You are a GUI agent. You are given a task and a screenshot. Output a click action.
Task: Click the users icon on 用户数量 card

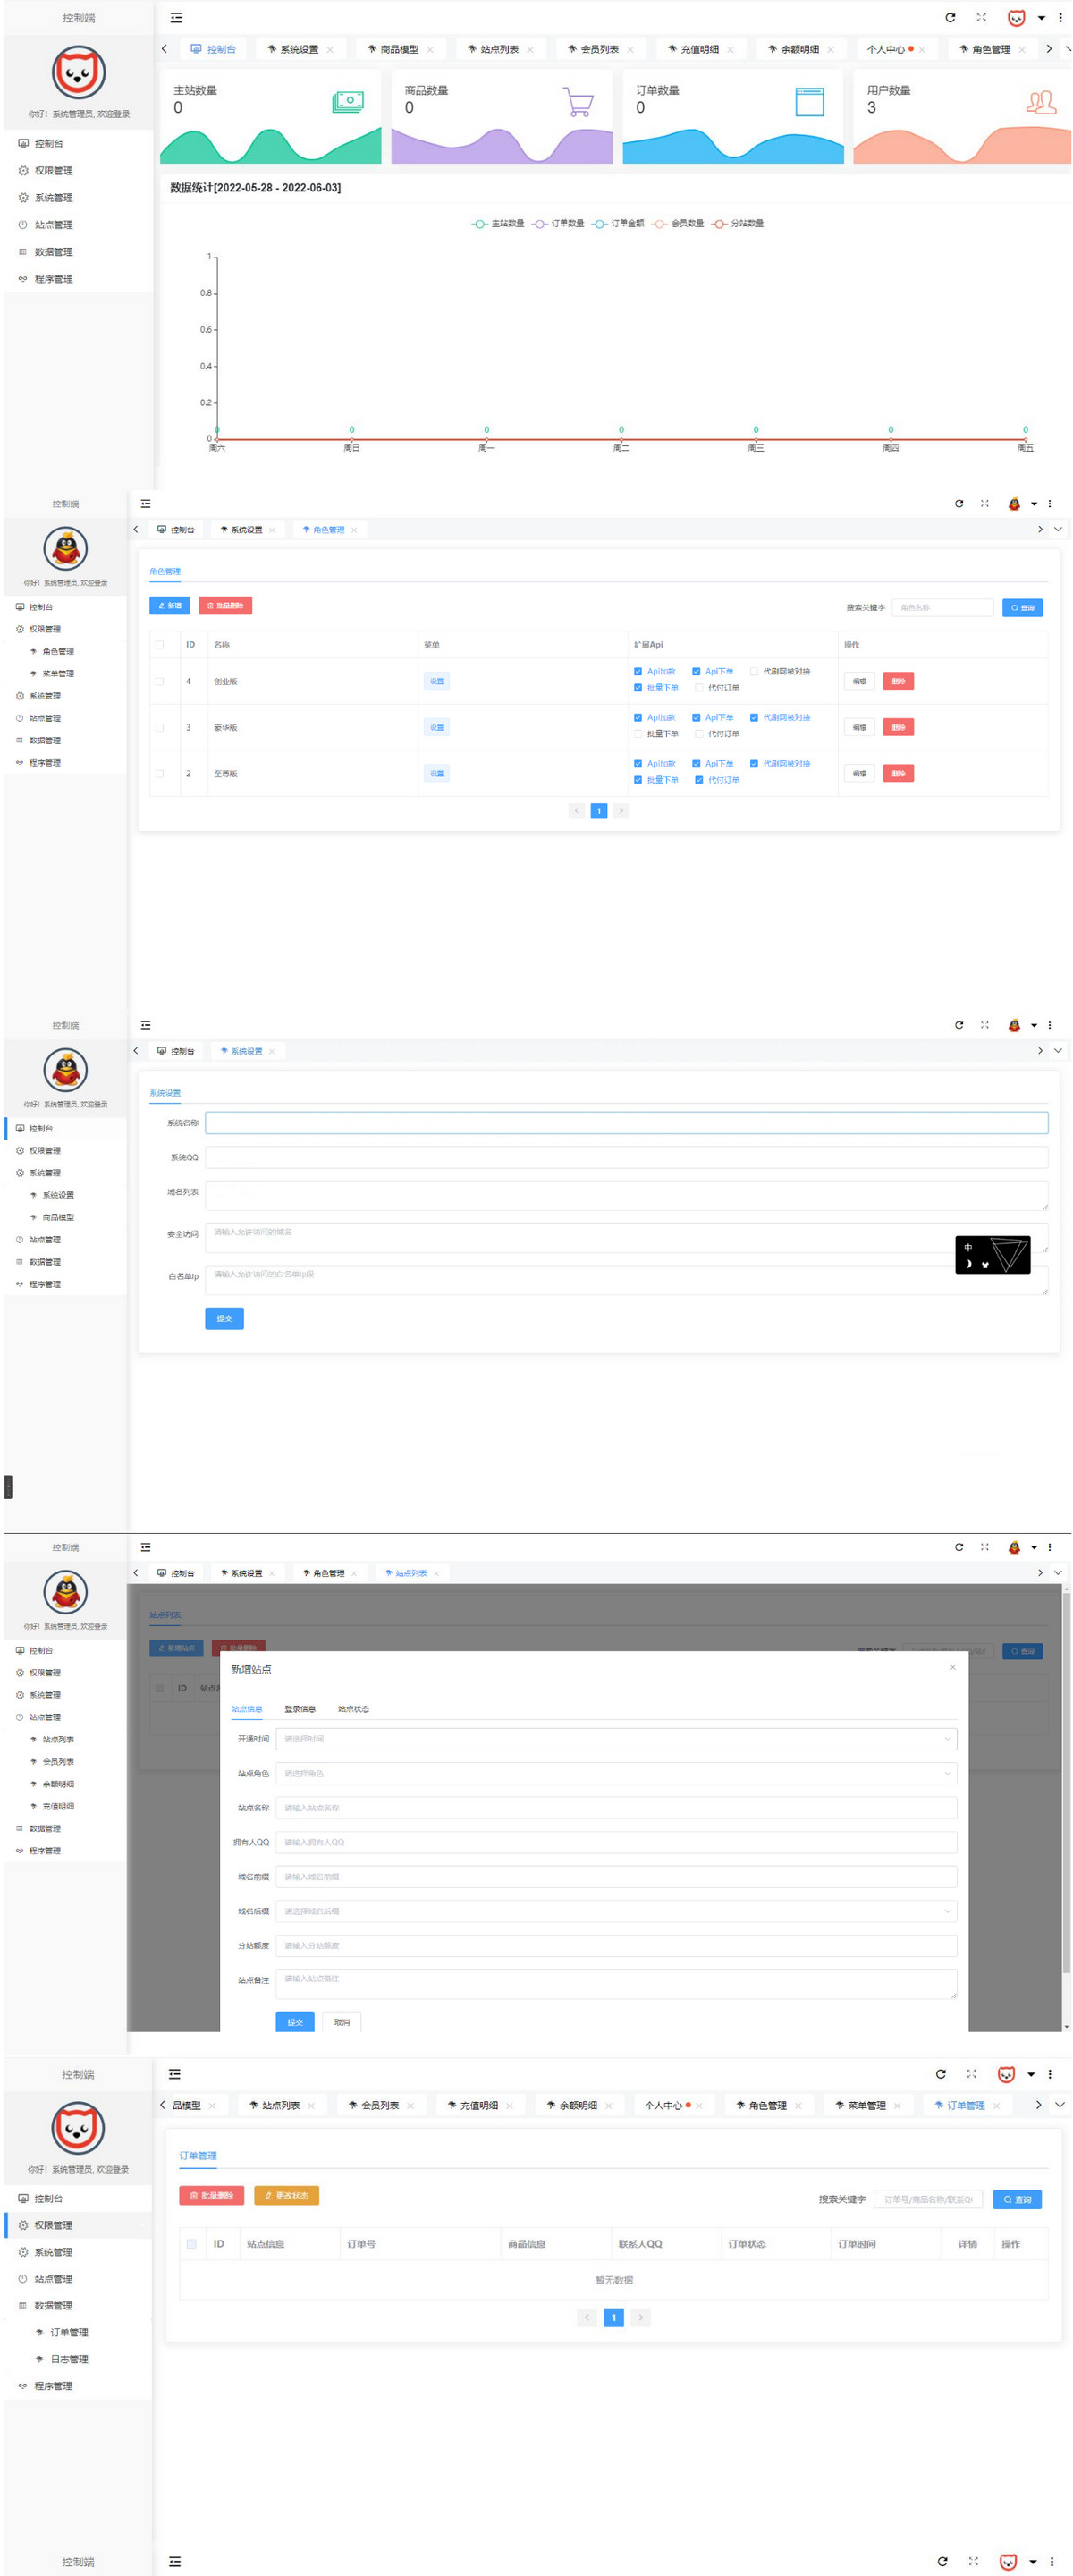coord(1041,102)
